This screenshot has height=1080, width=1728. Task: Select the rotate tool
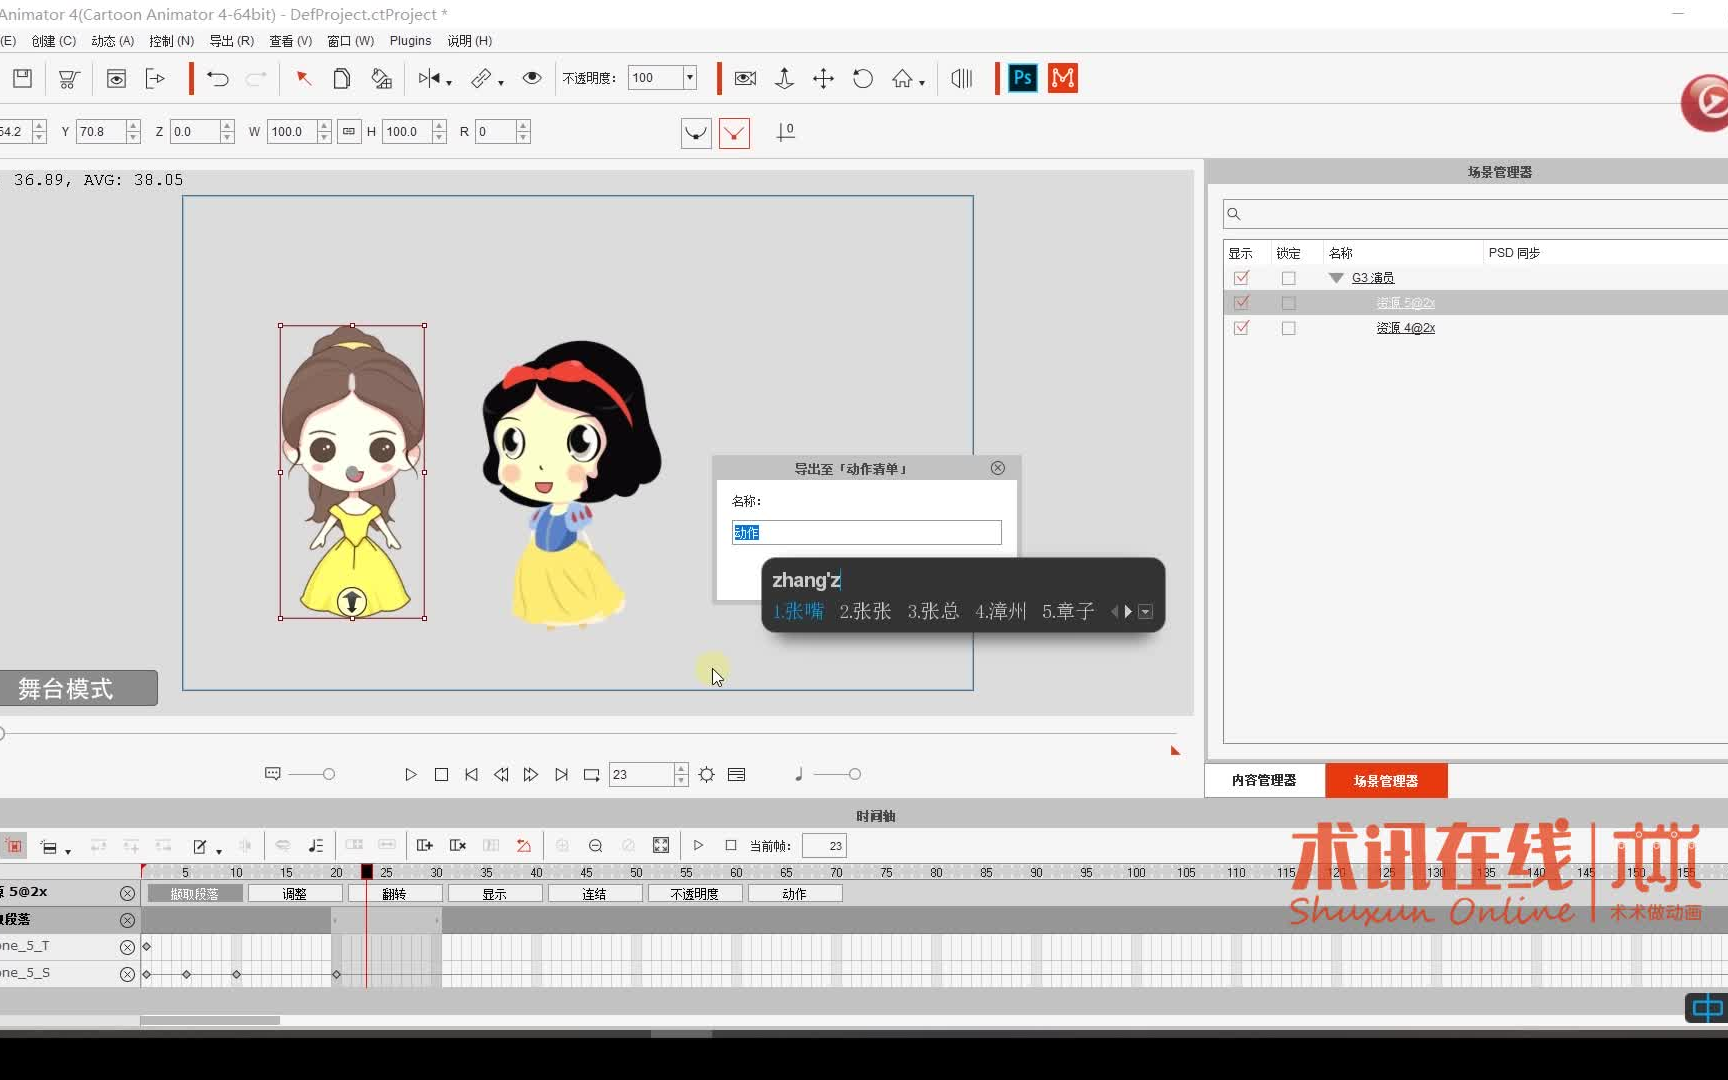pos(862,78)
